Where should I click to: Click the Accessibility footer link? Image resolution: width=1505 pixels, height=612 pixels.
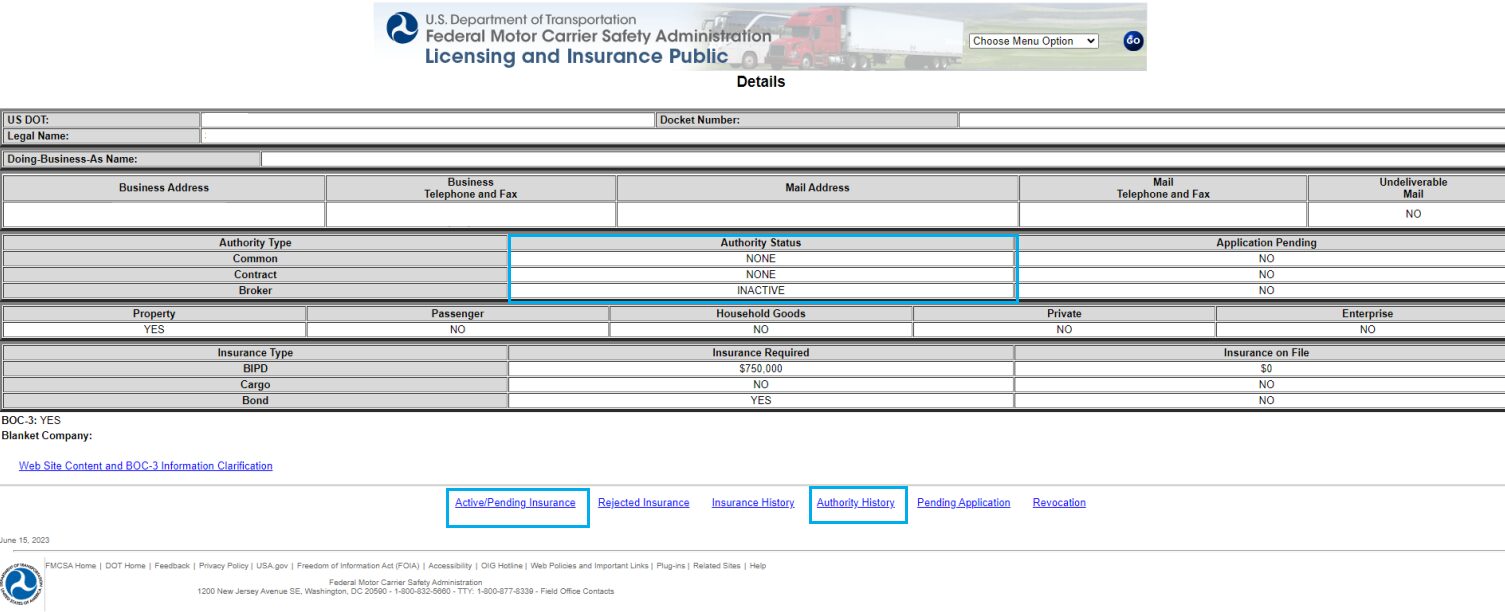pos(450,566)
